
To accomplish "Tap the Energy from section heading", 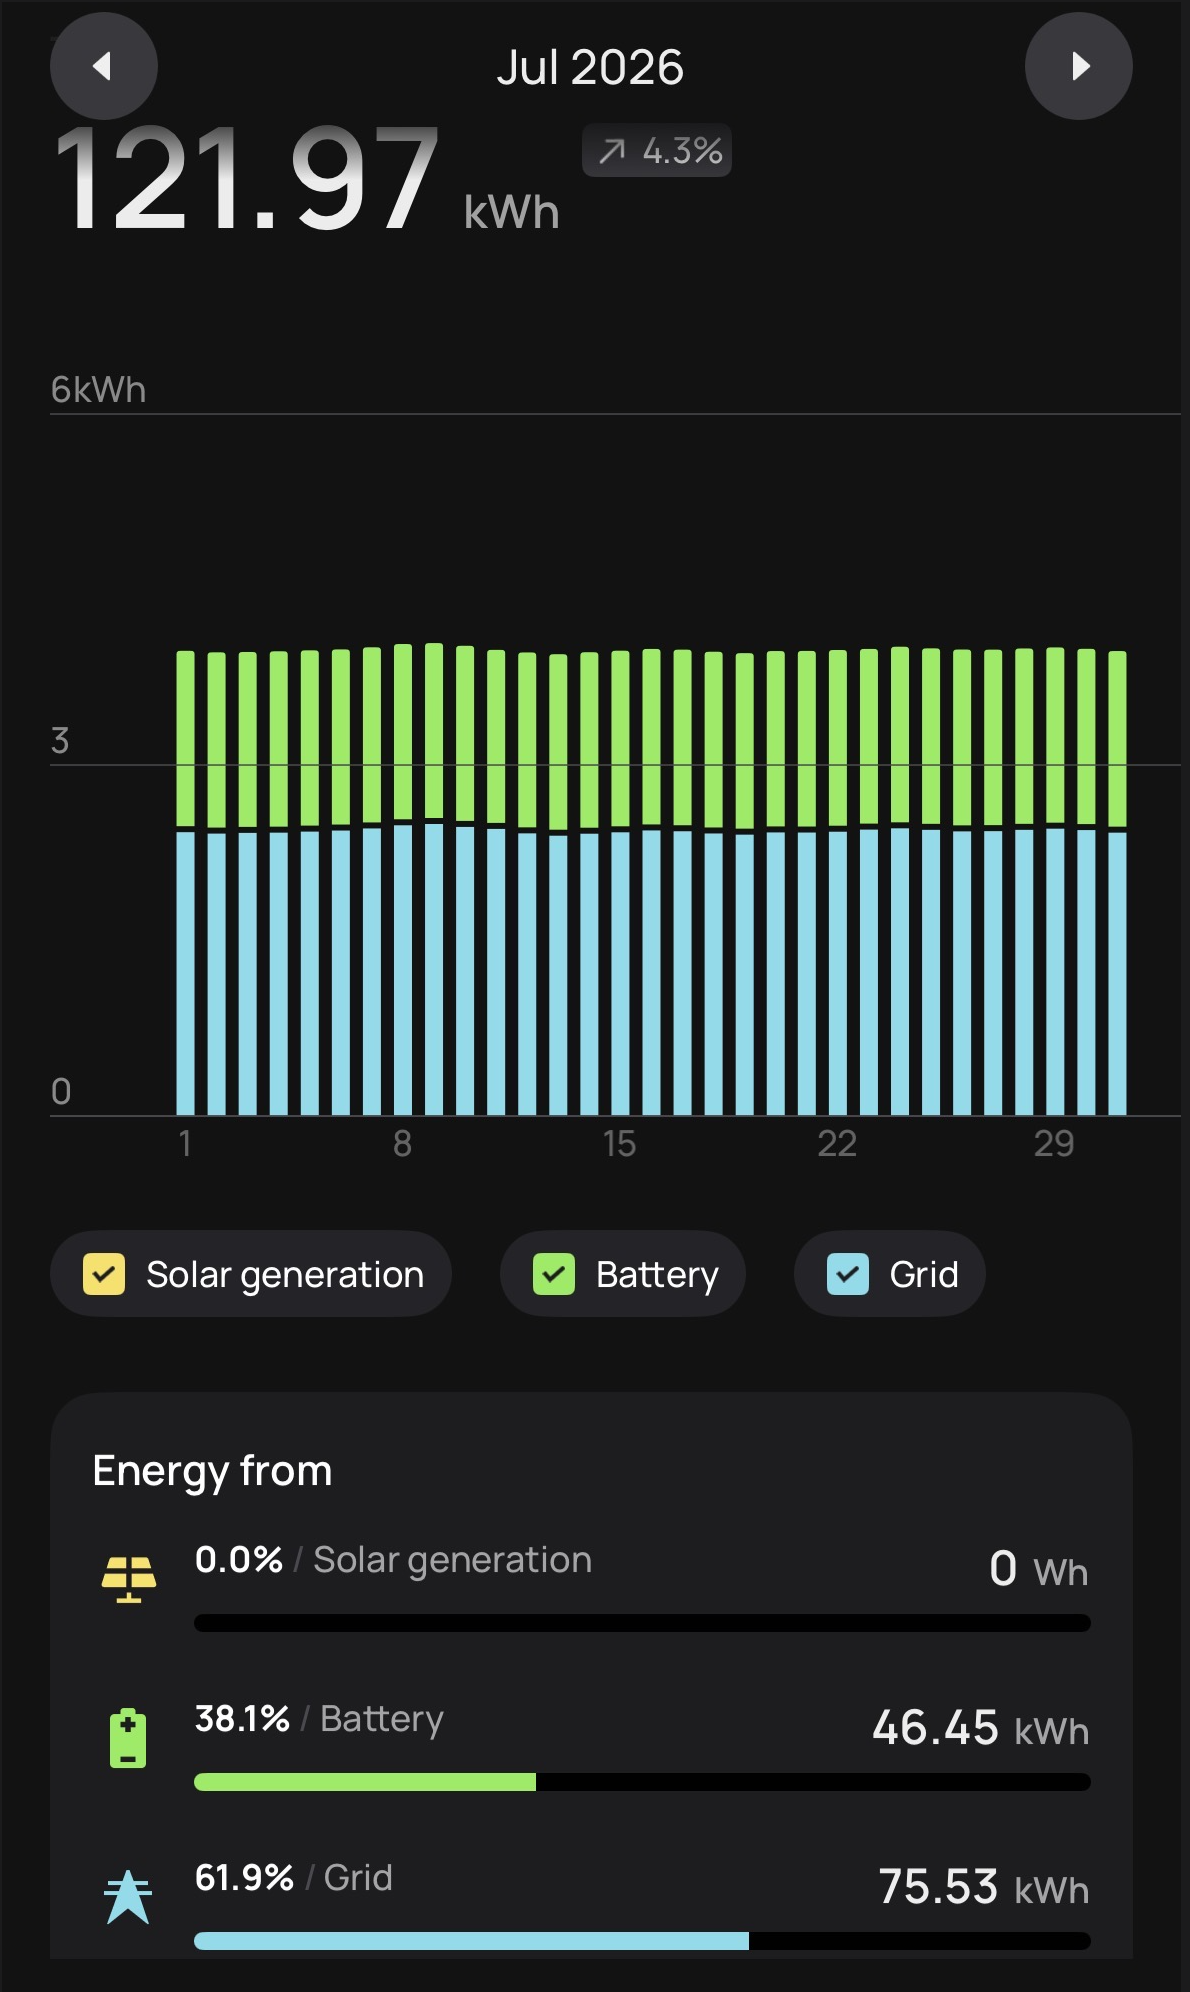I will (x=212, y=1471).
